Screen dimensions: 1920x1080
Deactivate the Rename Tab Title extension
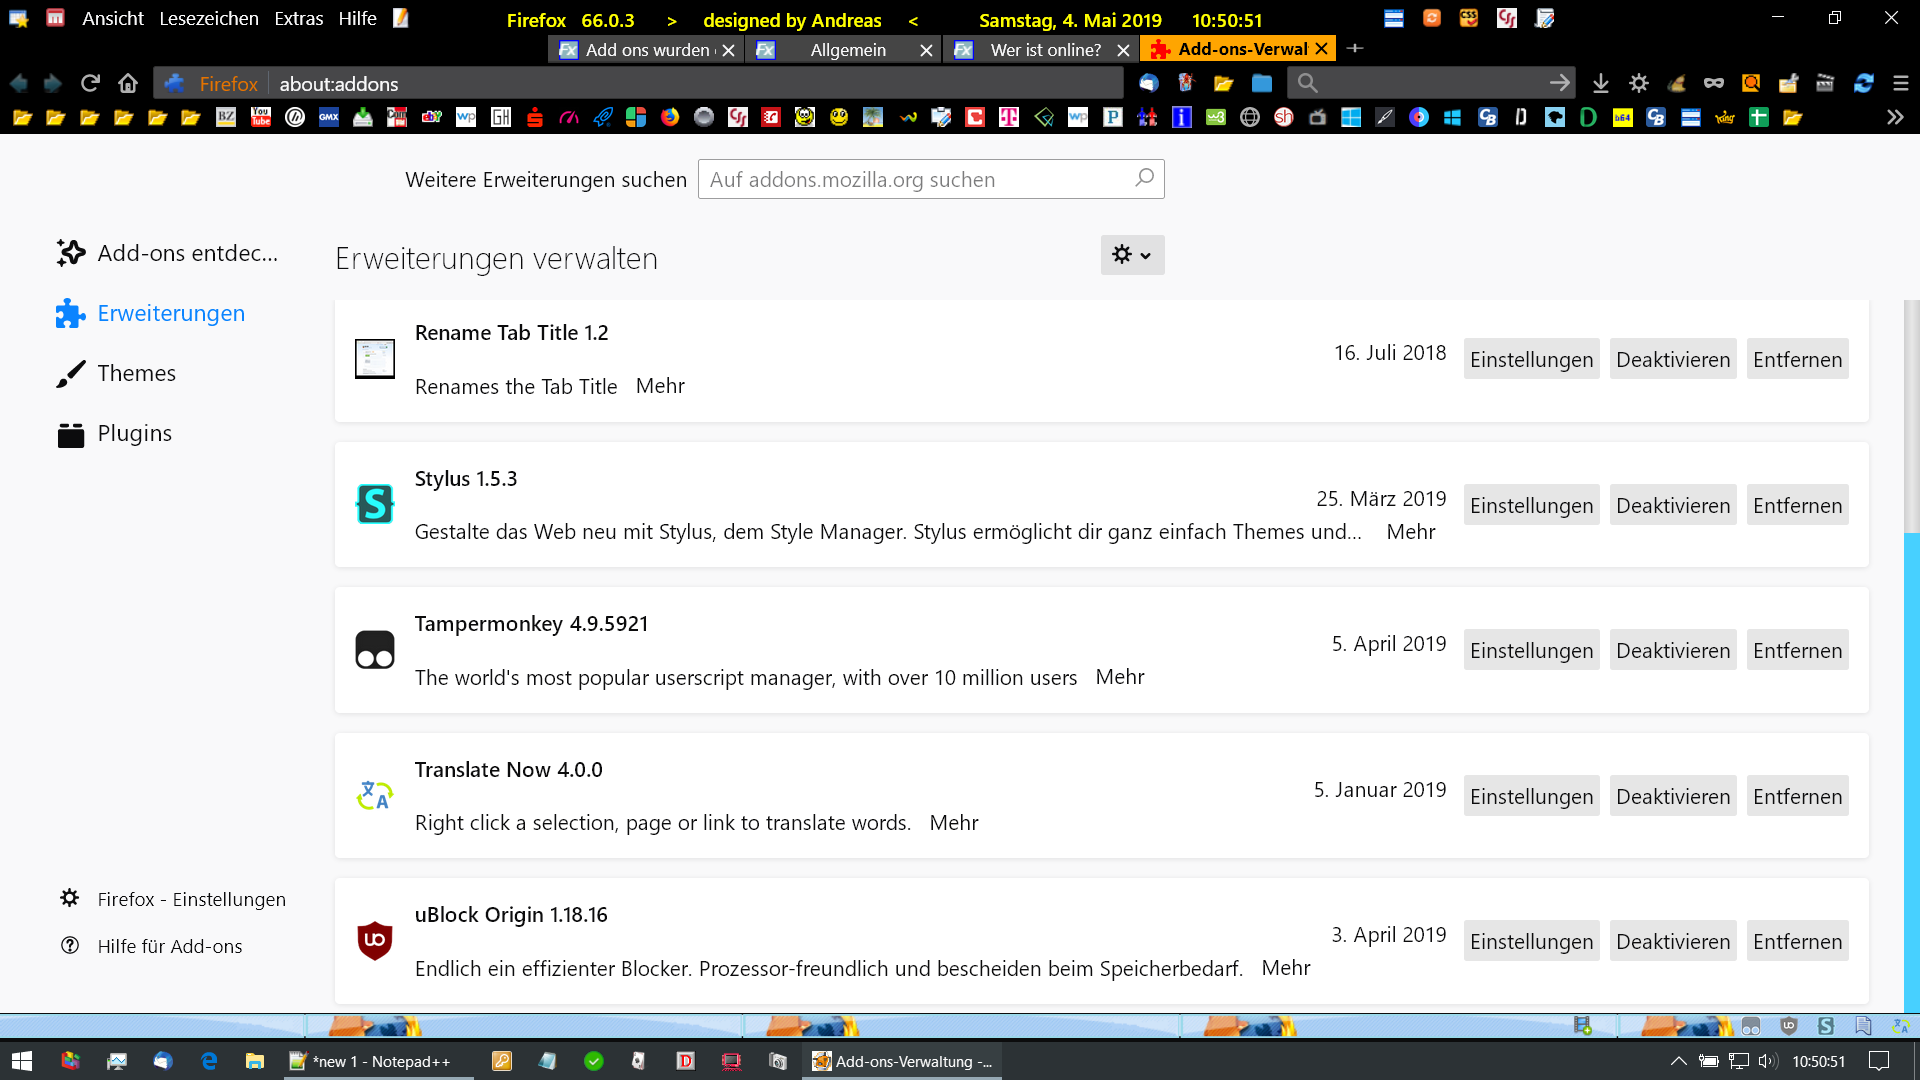coord(1672,359)
